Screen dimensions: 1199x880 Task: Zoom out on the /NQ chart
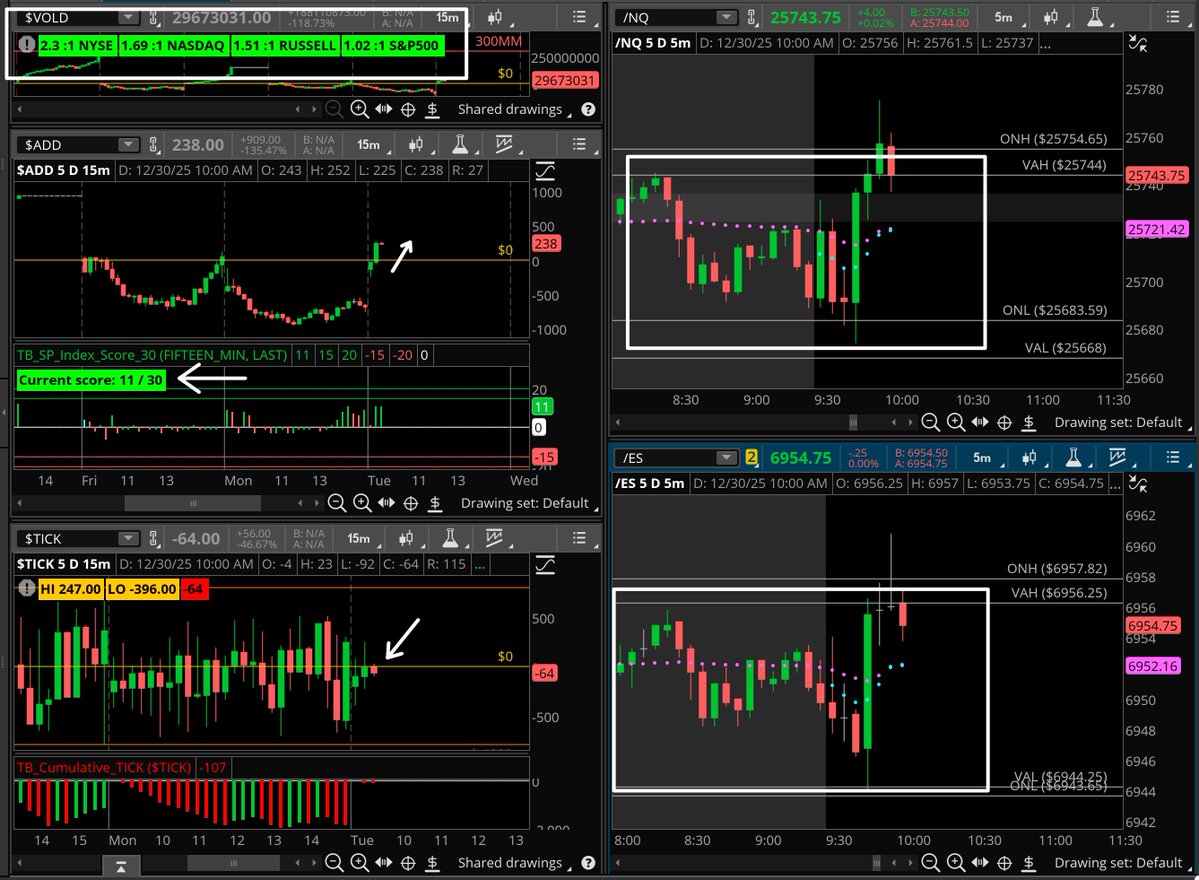[x=931, y=422]
